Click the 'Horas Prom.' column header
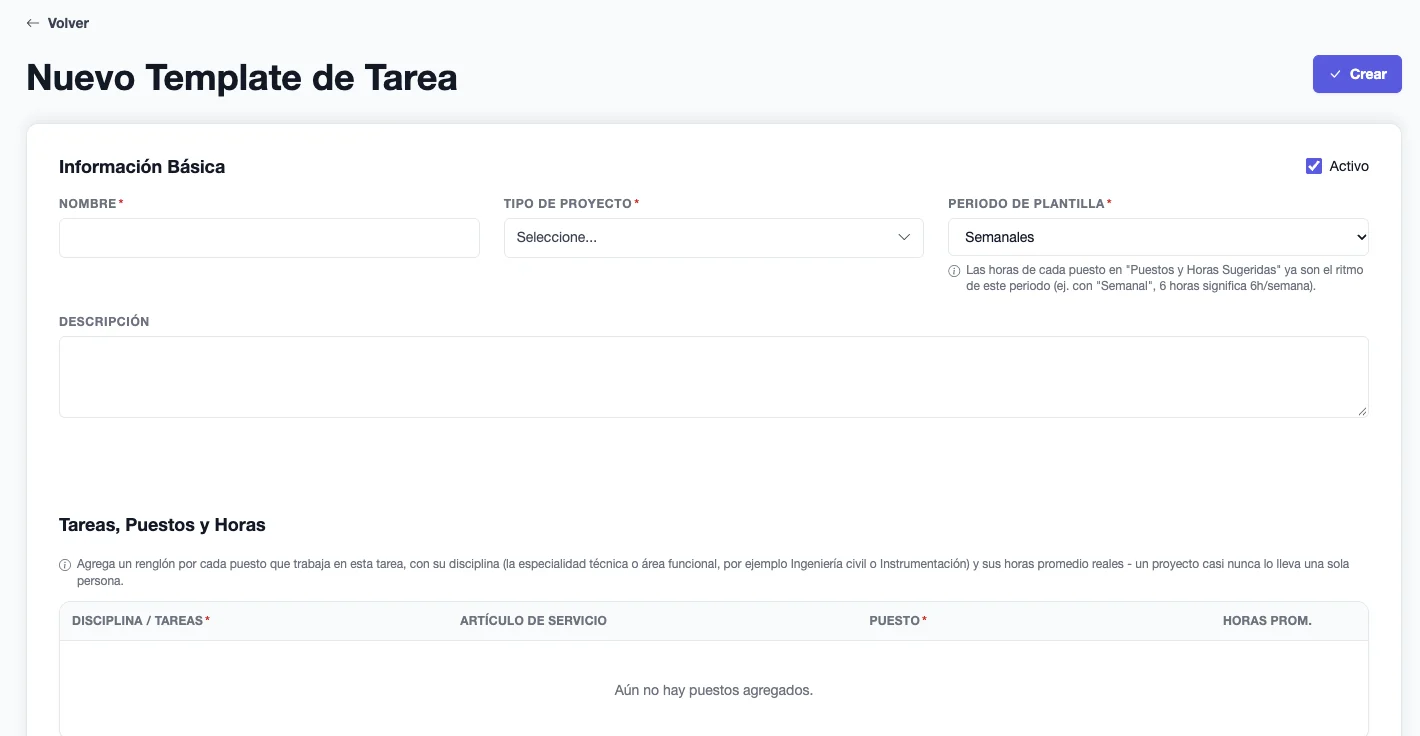 tap(1267, 621)
